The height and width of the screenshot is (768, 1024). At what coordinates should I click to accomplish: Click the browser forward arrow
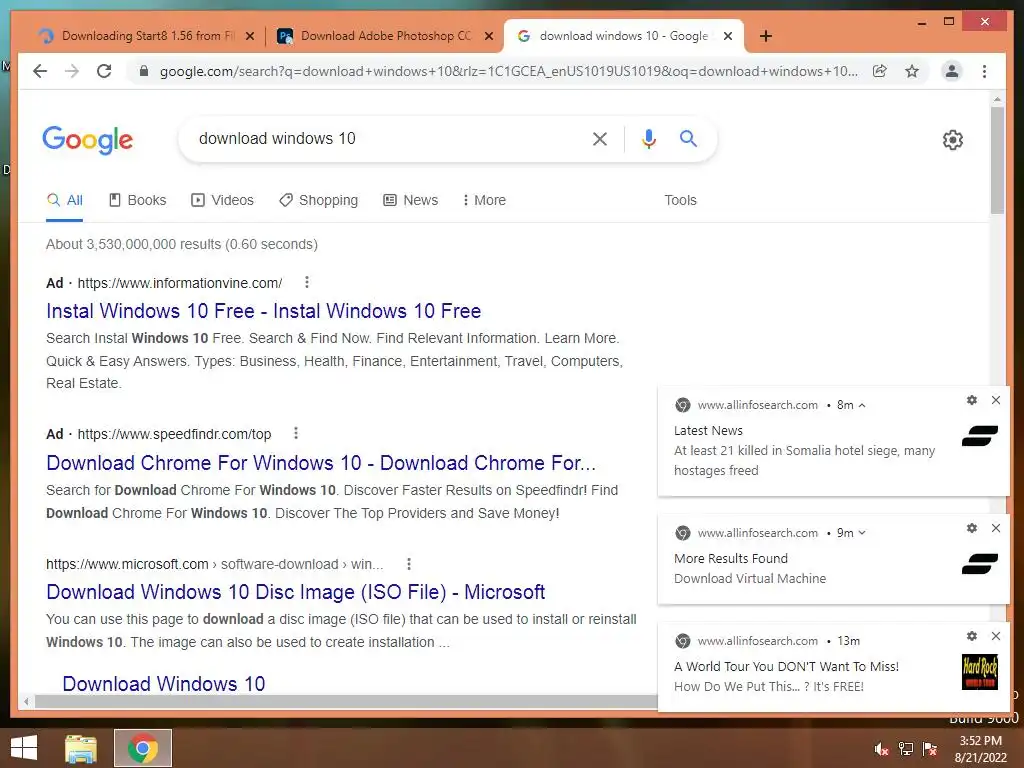click(72, 71)
